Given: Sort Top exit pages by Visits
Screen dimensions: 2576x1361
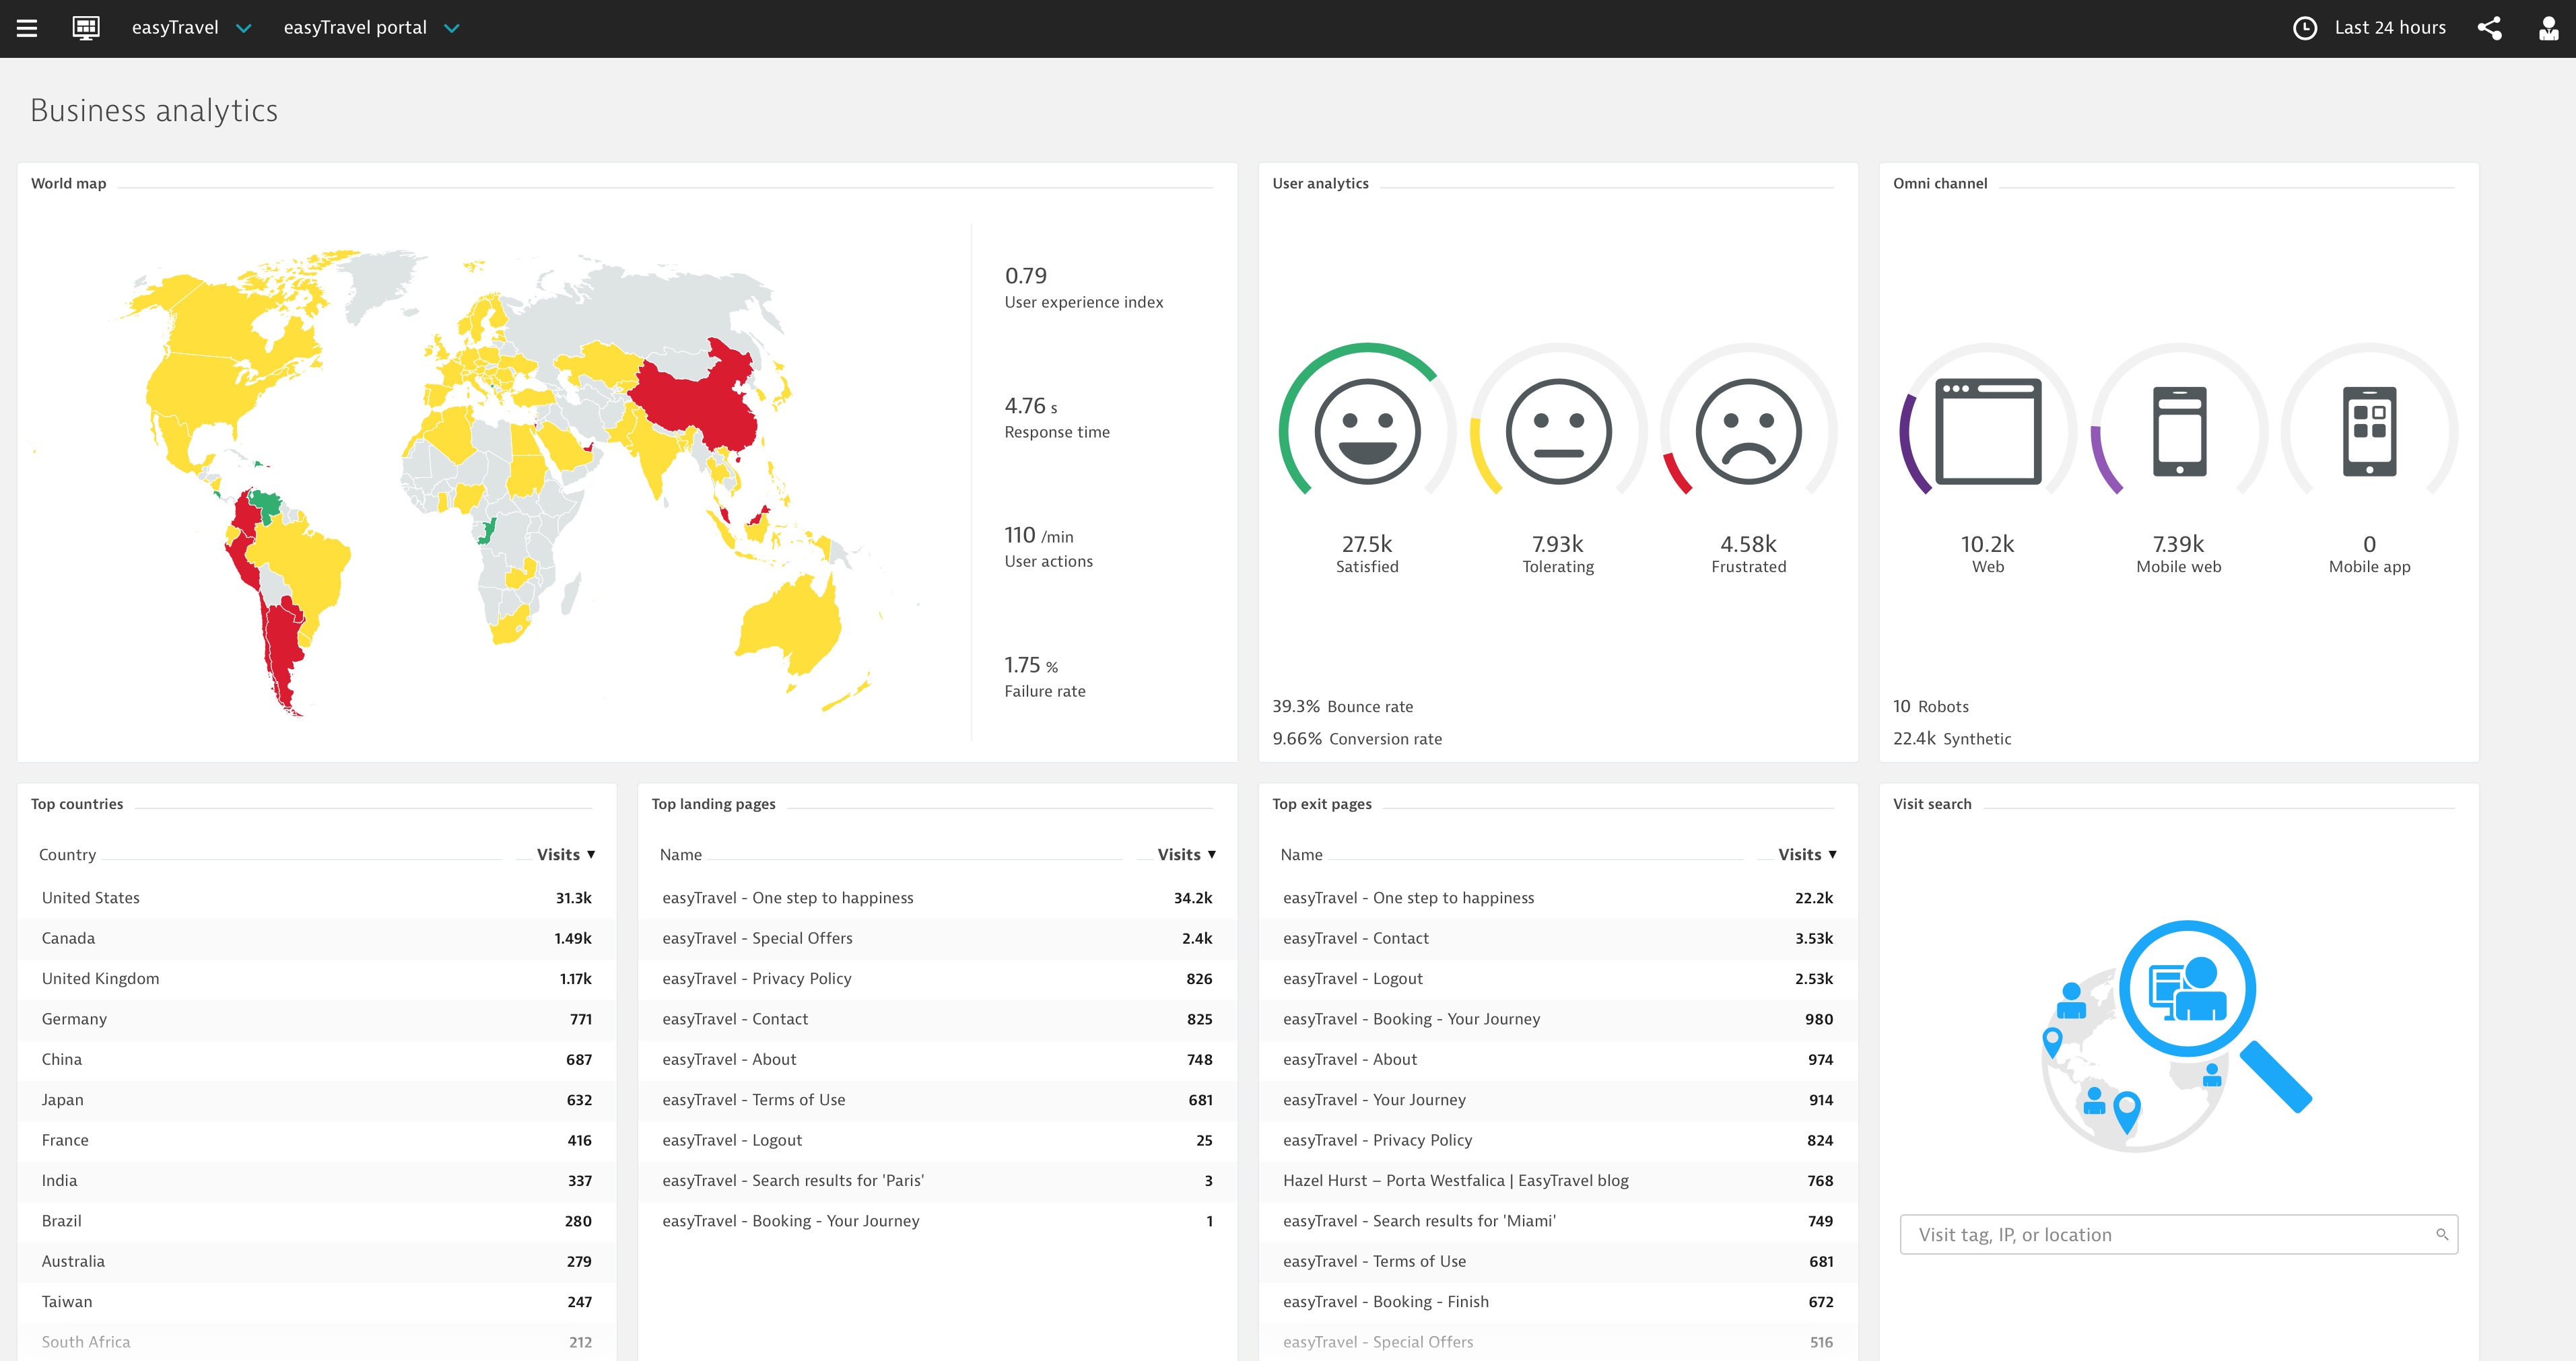Looking at the screenshot, I should 1807,854.
